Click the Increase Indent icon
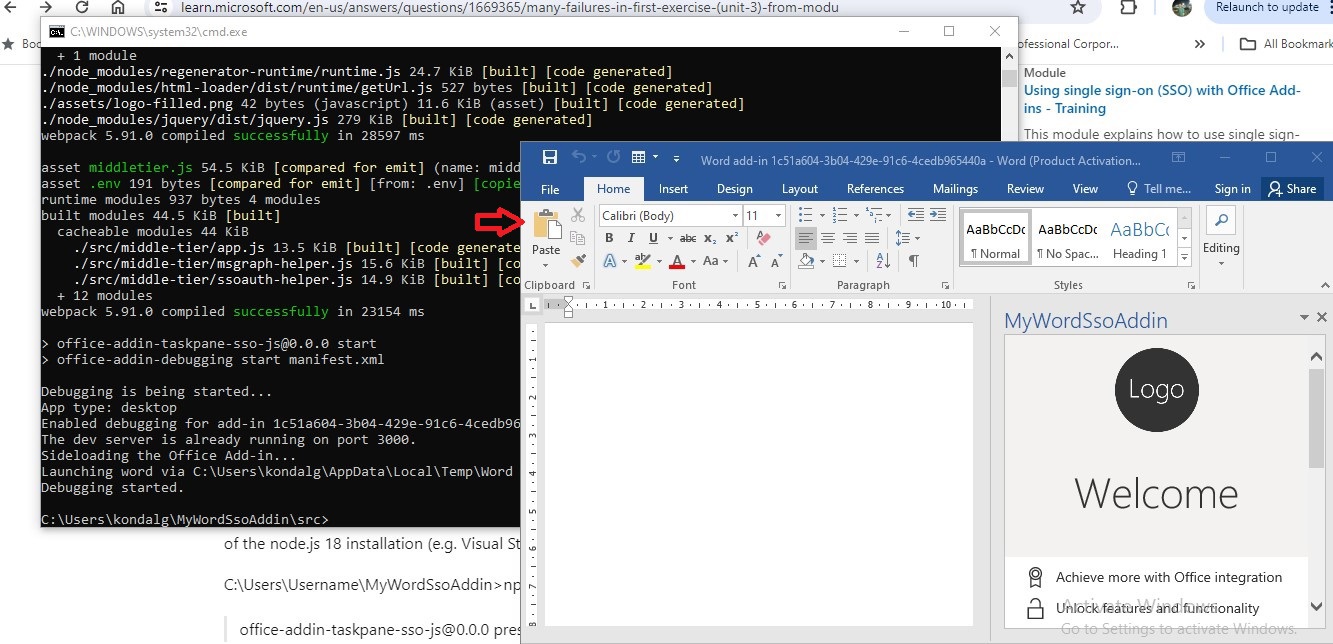The height and width of the screenshot is (644, 1333). click(x=938, y=215)
